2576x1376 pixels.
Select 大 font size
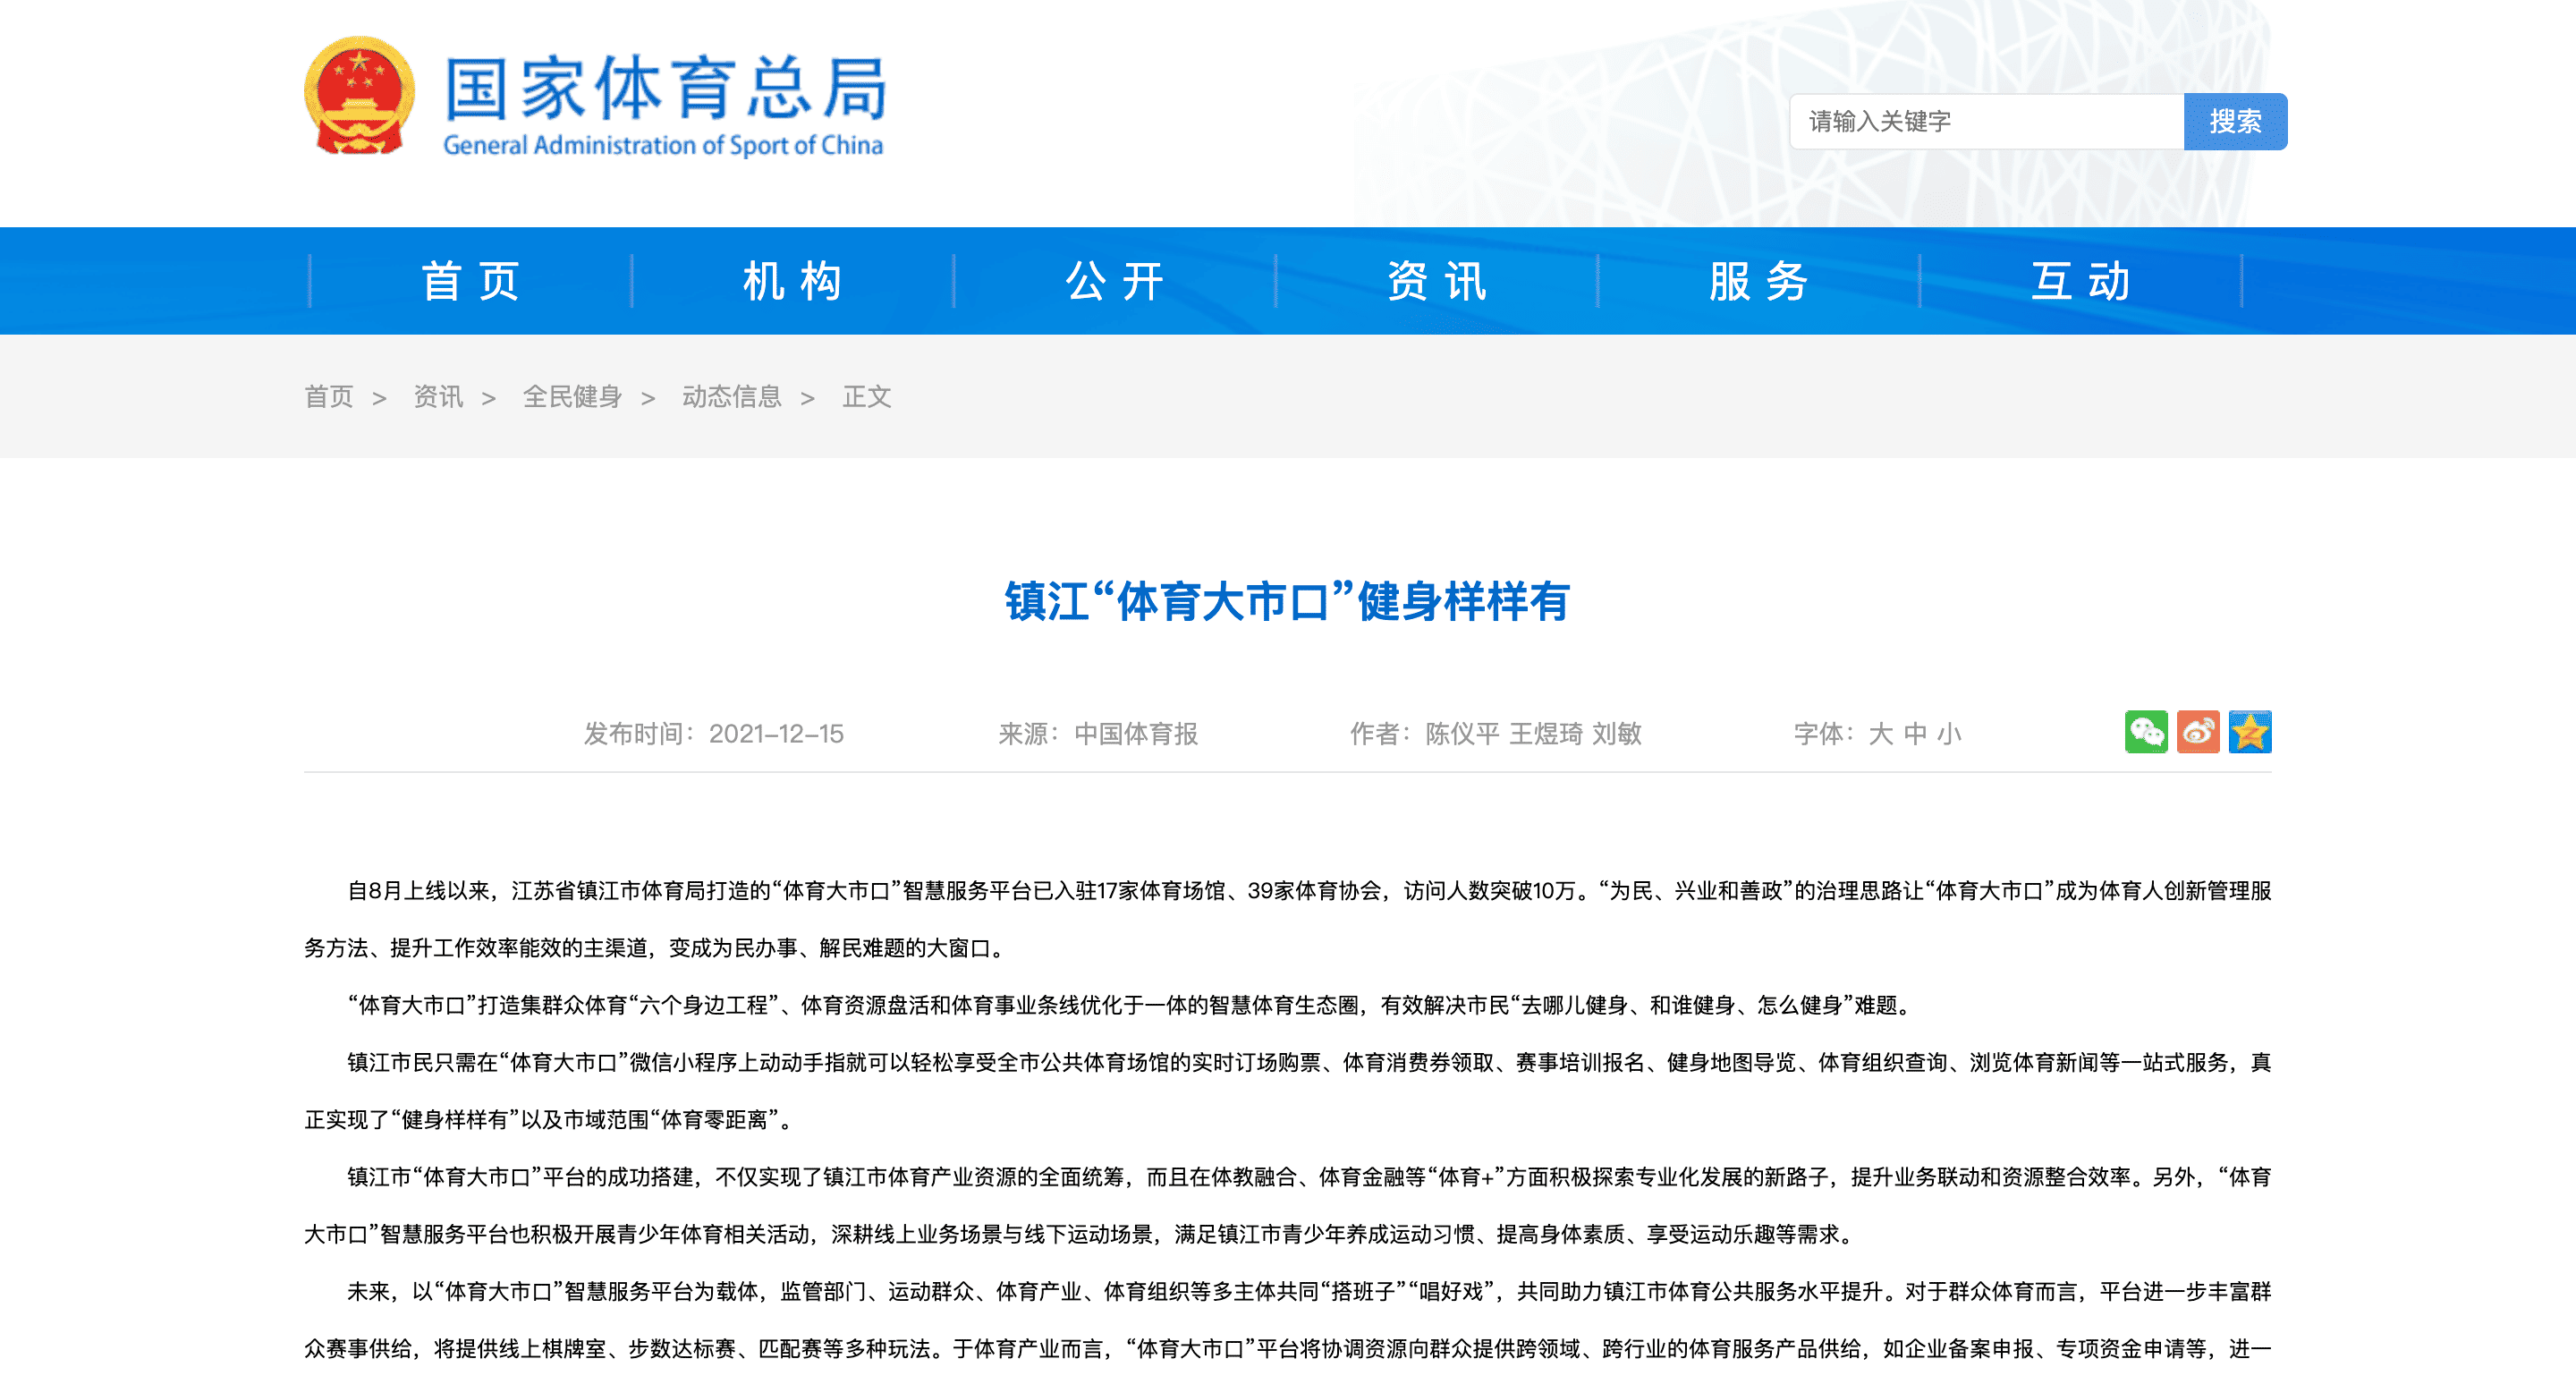[1882, 733]
